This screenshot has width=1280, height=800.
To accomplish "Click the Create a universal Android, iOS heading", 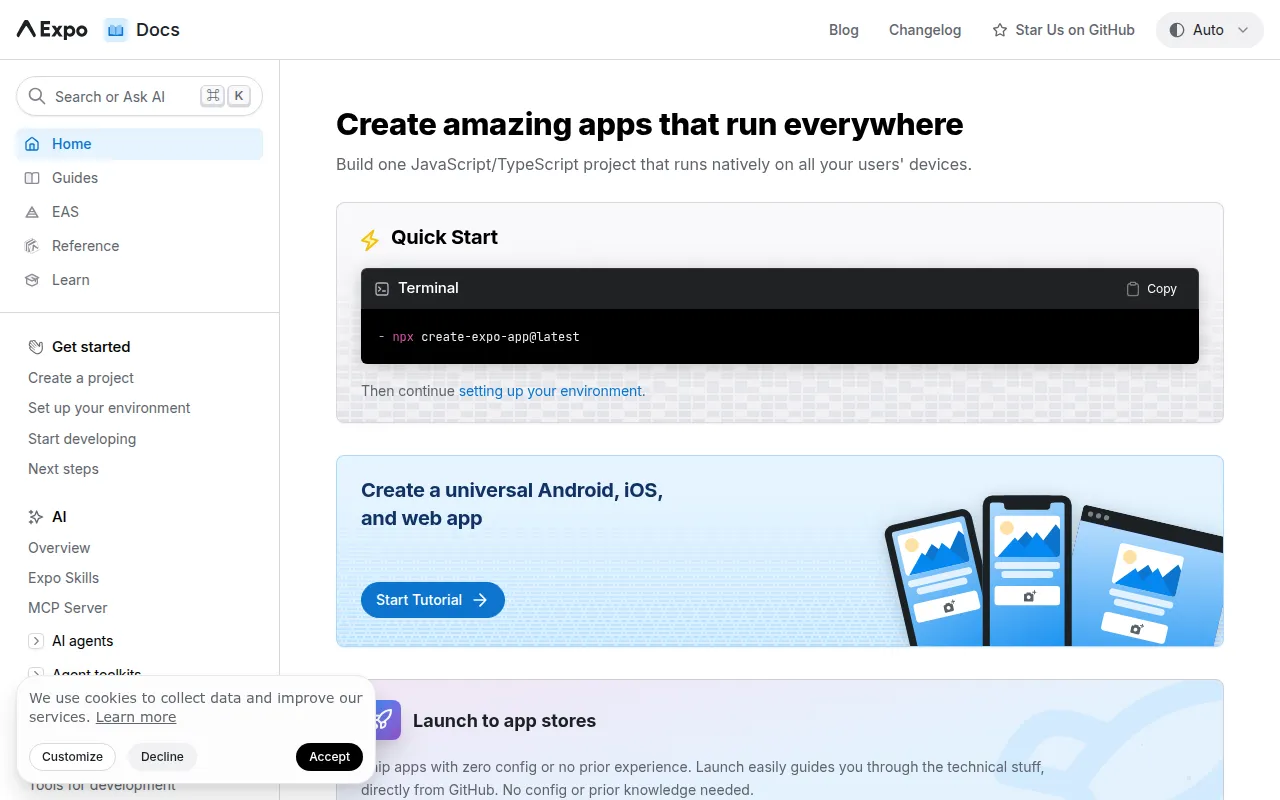I will click(x=512, y=504).
